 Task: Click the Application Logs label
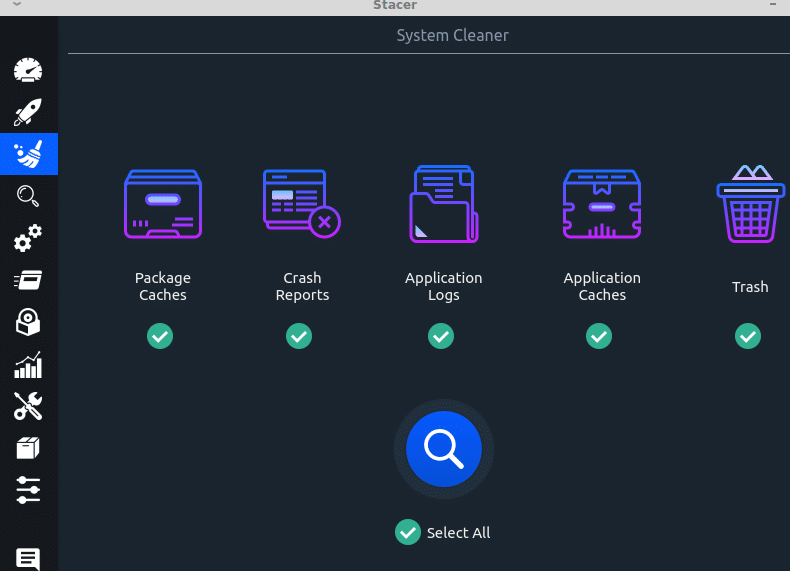click(444, 286)
